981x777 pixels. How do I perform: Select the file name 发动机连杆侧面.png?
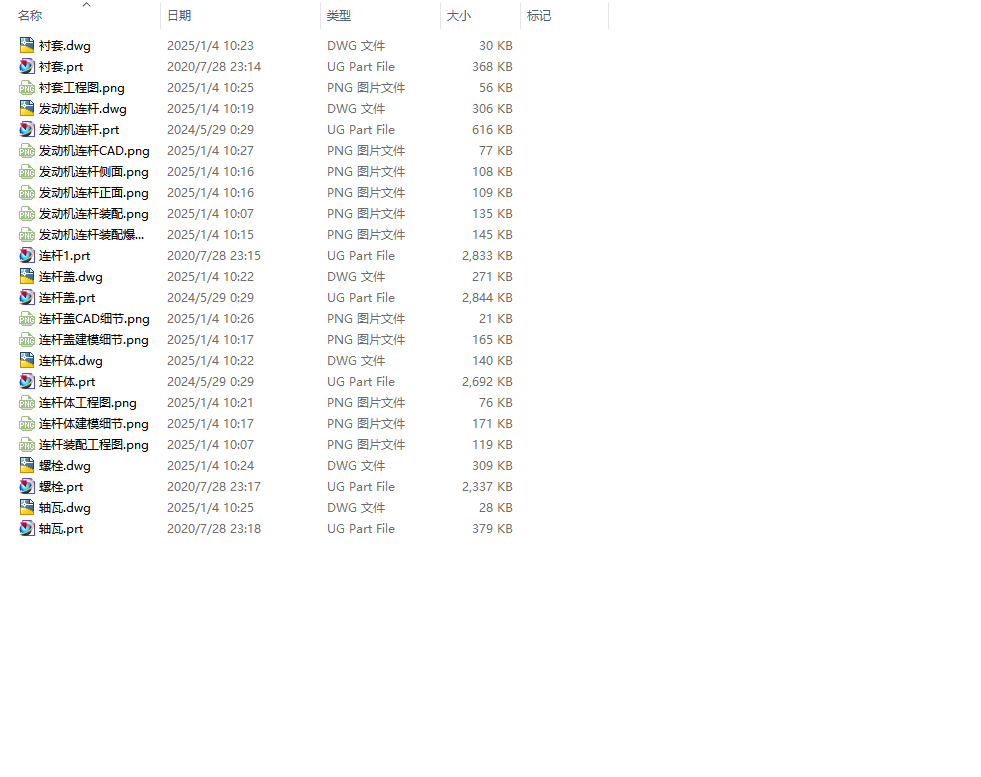coord(94,172)
